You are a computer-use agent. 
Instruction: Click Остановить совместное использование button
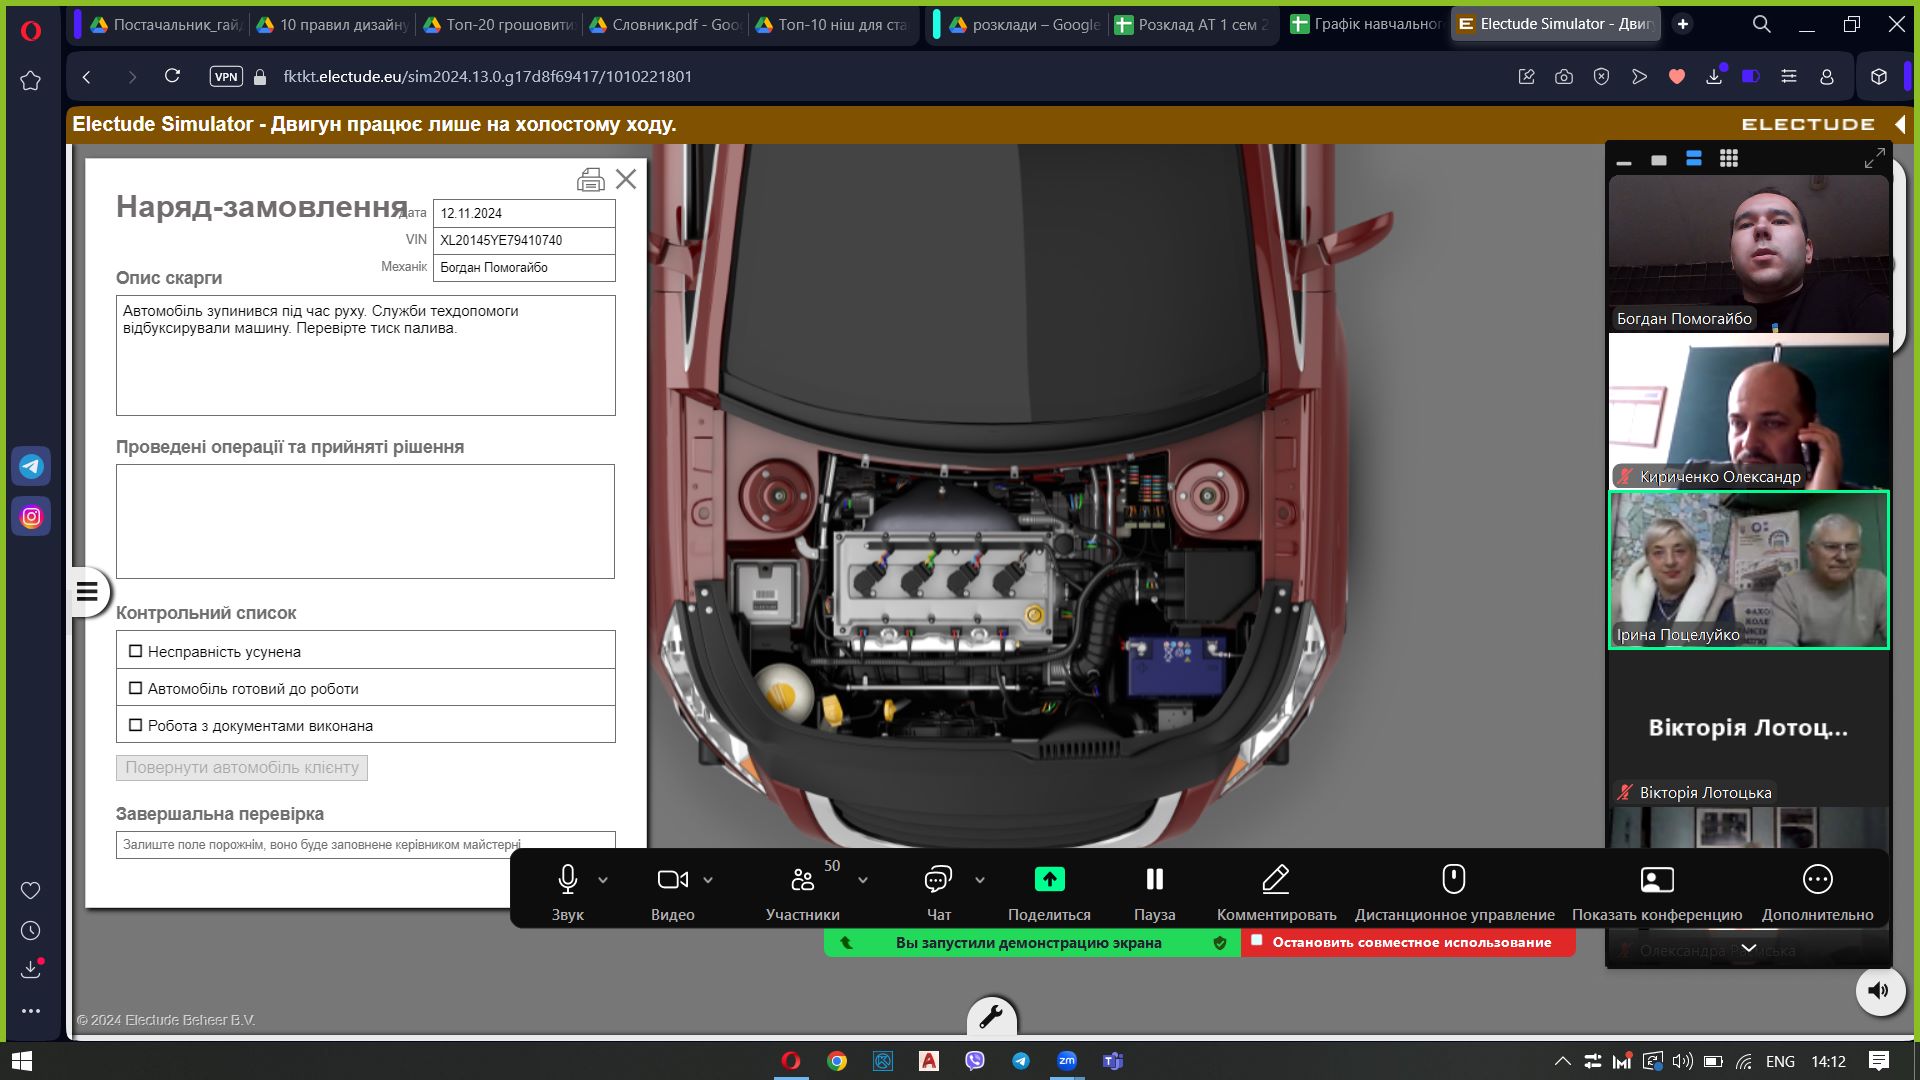point(1408,942)
